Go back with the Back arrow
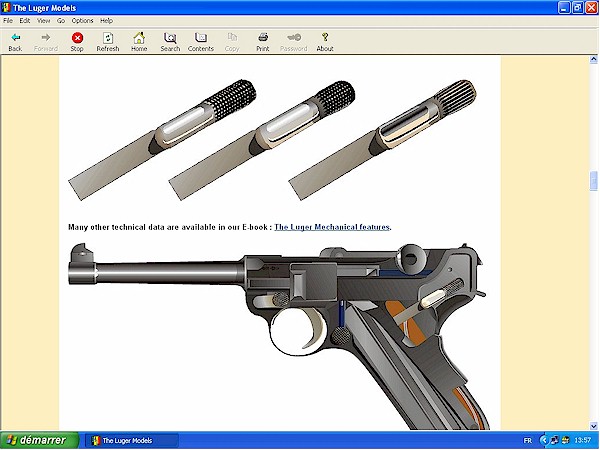600x450 pixels. pos(15,42)
